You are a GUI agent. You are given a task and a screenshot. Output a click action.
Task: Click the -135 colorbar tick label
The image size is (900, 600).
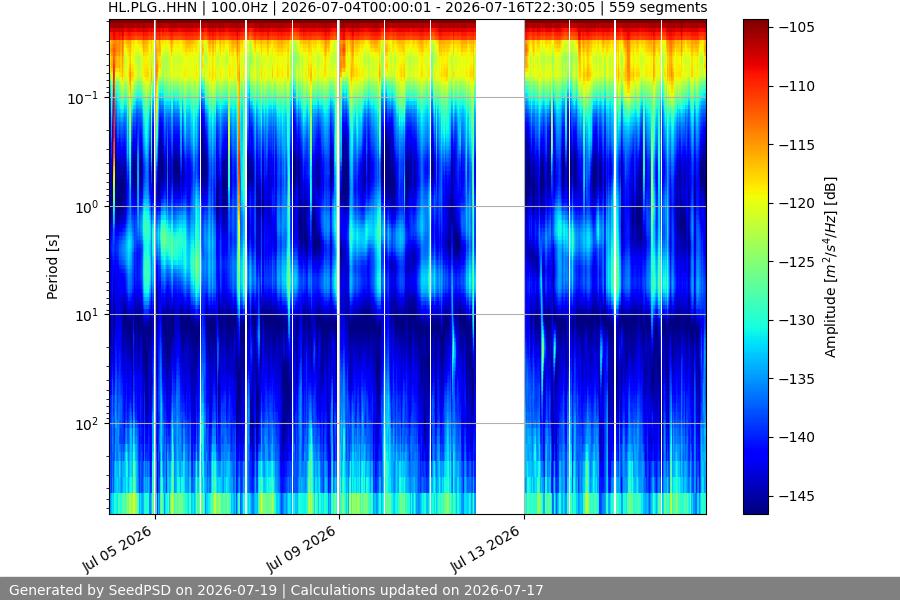click(797, 378)
